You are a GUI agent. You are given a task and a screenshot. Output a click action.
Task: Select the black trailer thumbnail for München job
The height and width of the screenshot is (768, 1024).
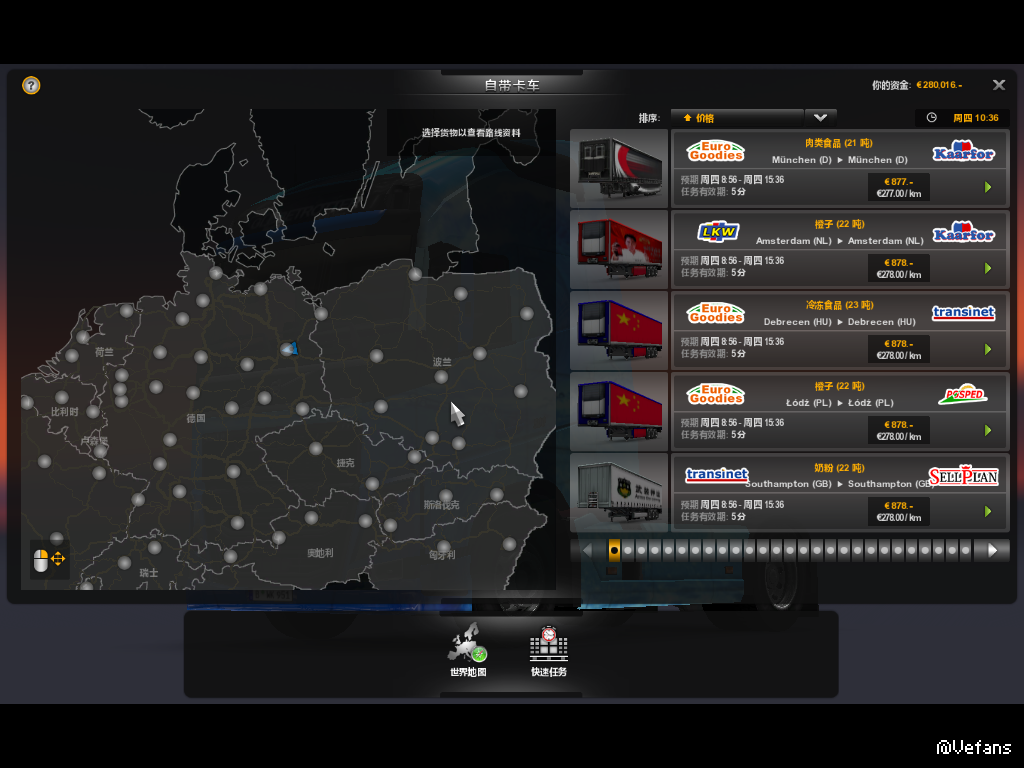coord(619,168)
